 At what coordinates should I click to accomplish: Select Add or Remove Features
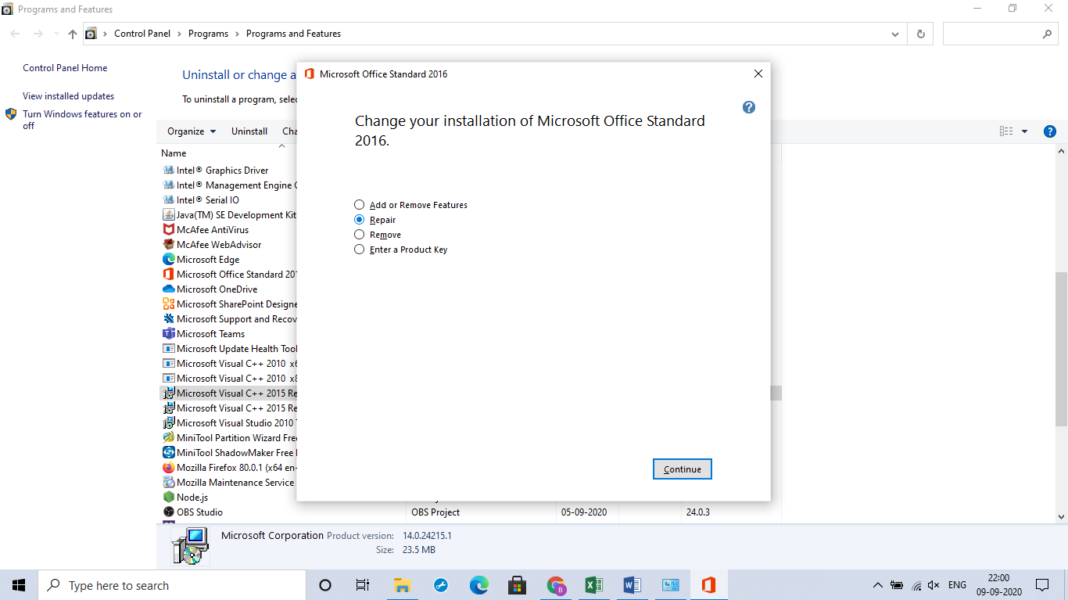click(x=359, y=204)
